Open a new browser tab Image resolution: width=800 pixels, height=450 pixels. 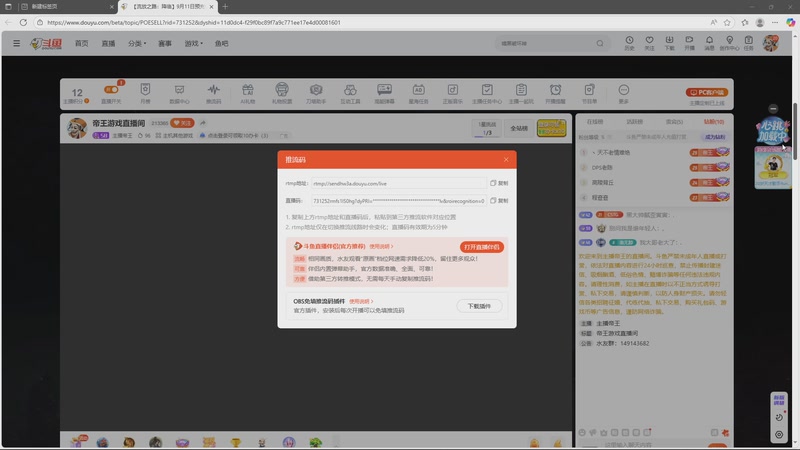pyautogui.click(x=225, y=7)
